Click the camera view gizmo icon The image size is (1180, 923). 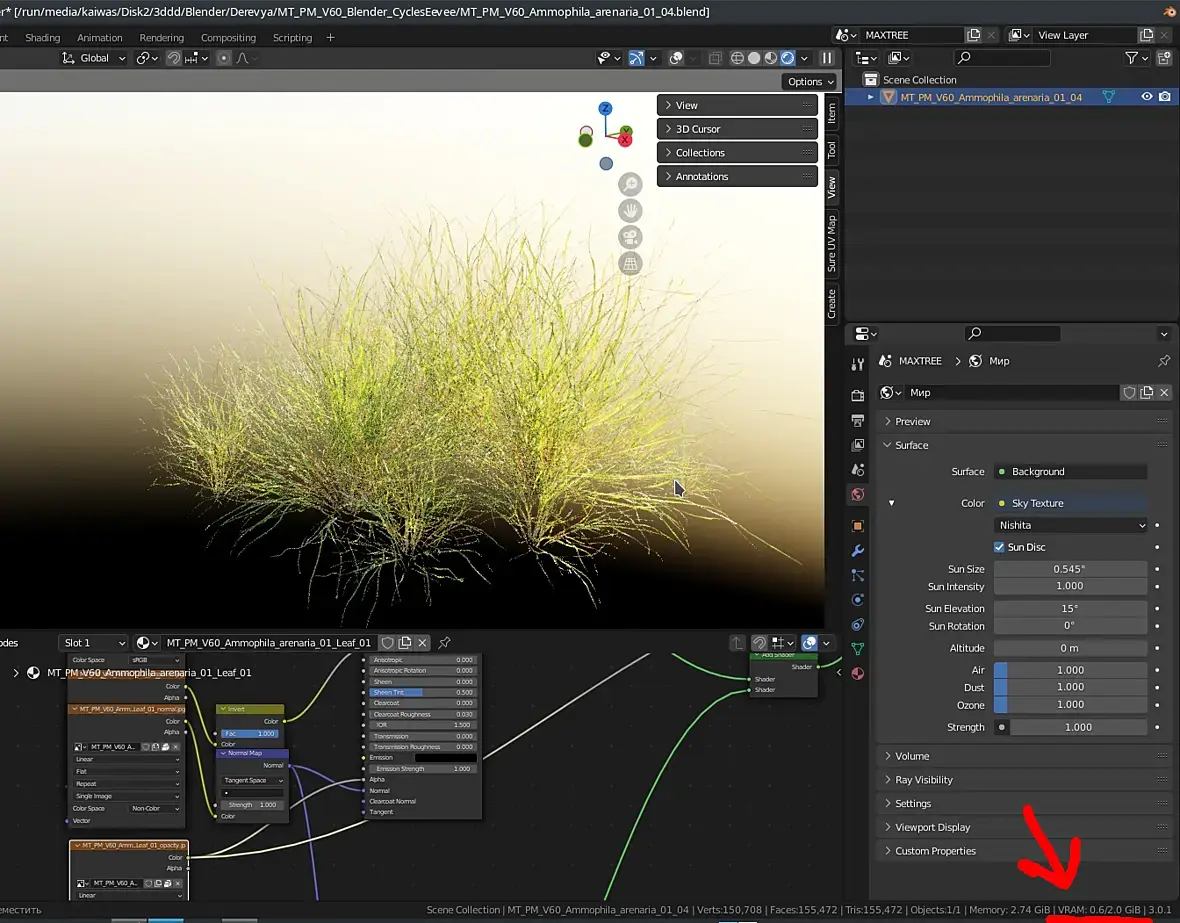(630, 238)
